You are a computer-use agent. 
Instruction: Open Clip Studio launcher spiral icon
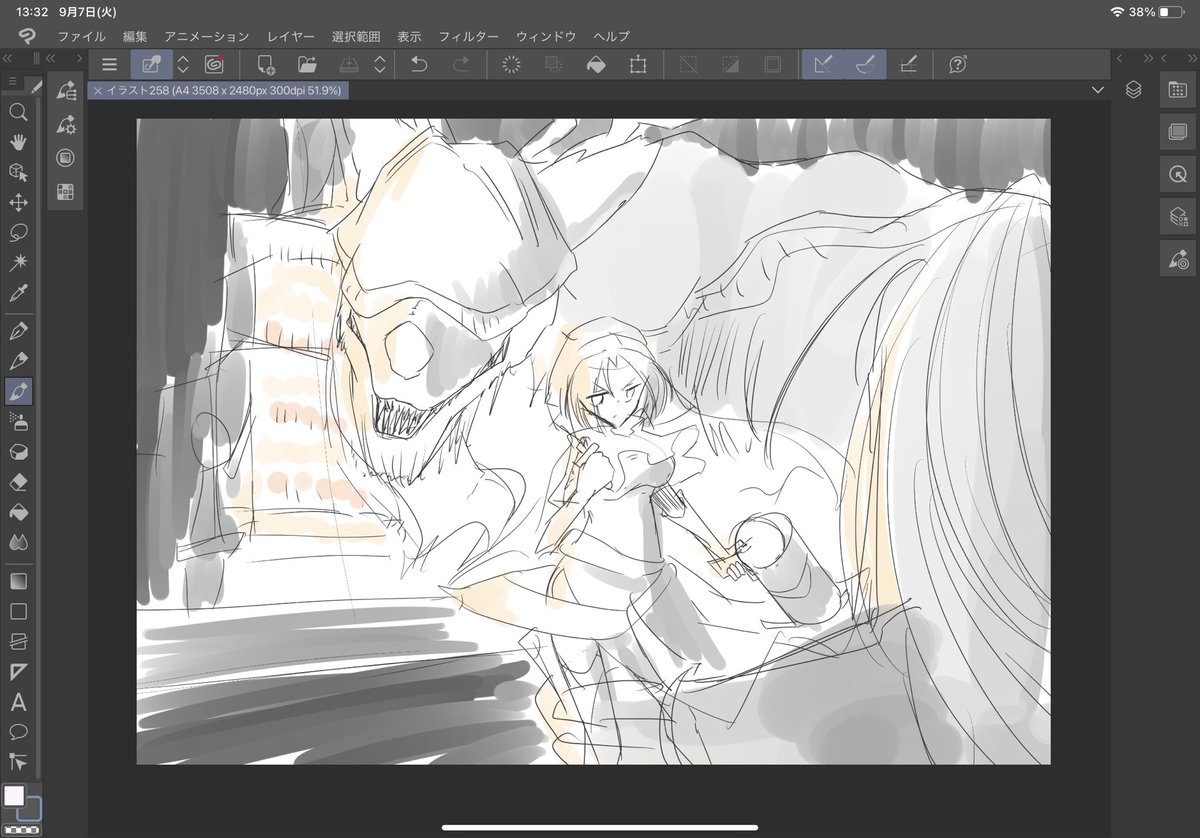(213, 64)
